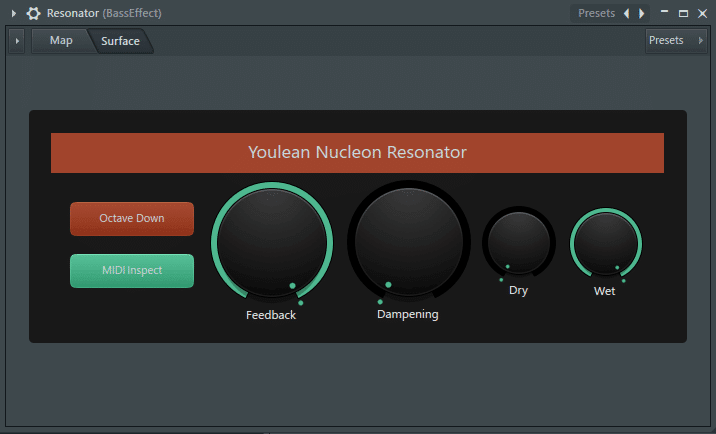Image resolution: width=716 pixels, height=434 pixels.
Task: Click the Feedback label text
Action: 271,315
